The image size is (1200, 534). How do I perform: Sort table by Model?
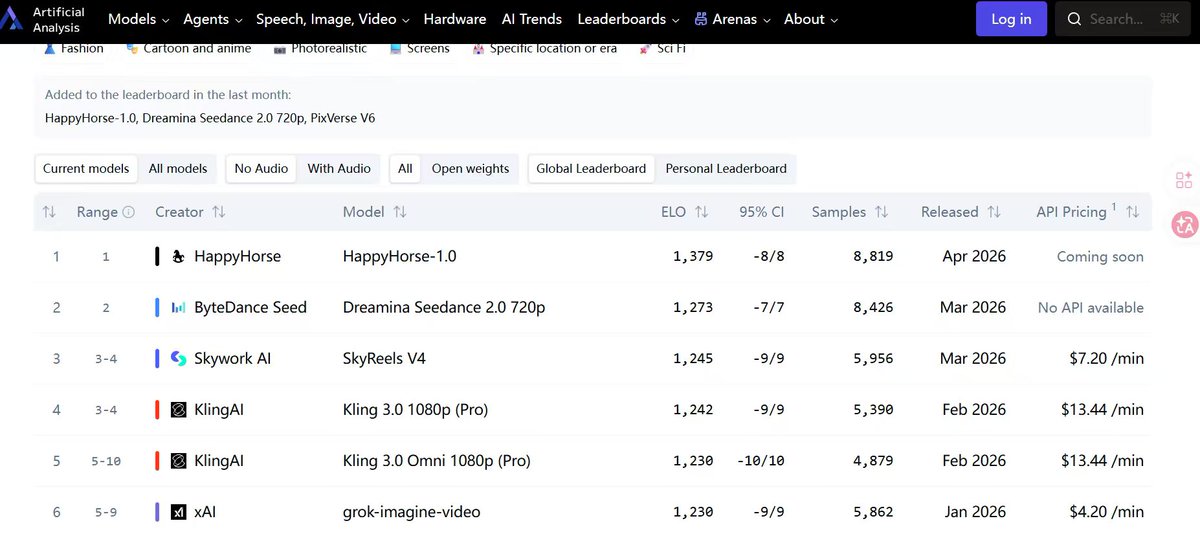tap(374, 212)
